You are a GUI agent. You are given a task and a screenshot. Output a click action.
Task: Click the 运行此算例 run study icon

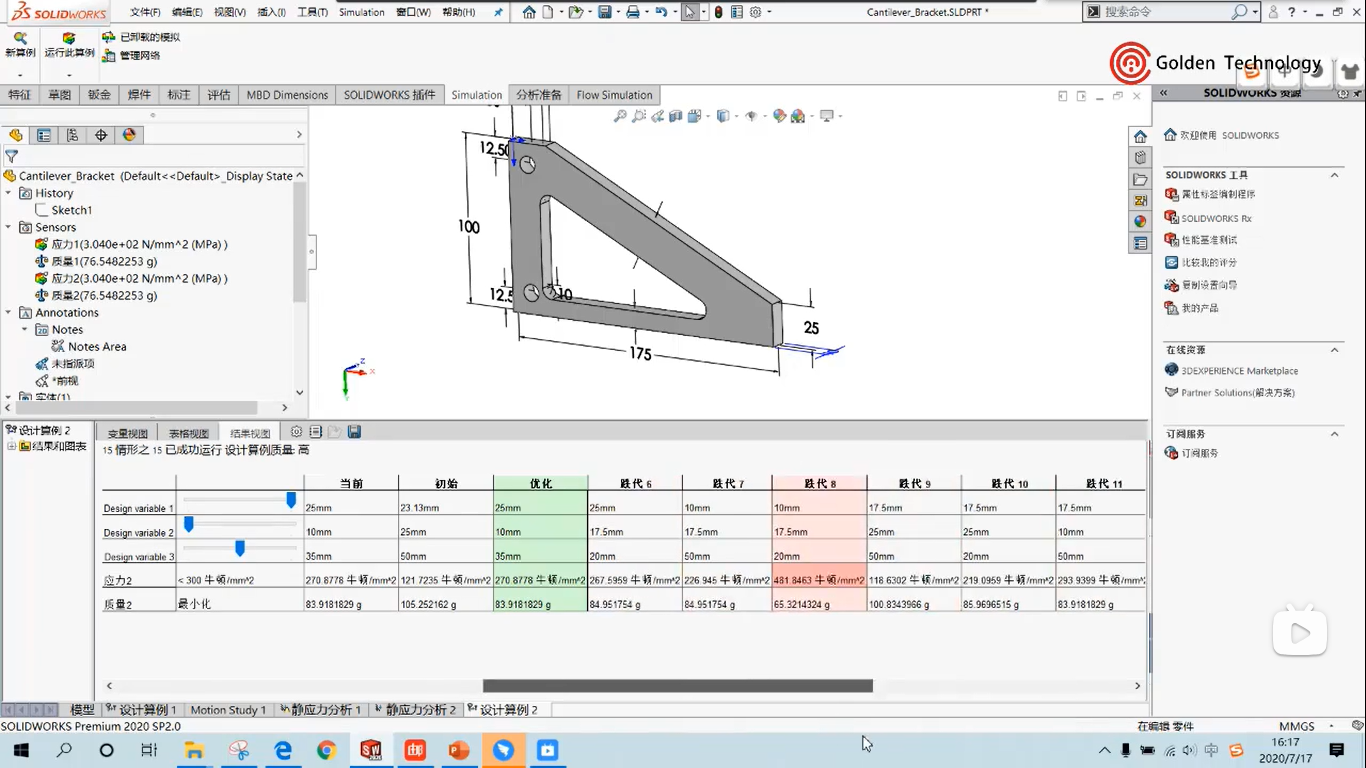click(x=69, y=39)
